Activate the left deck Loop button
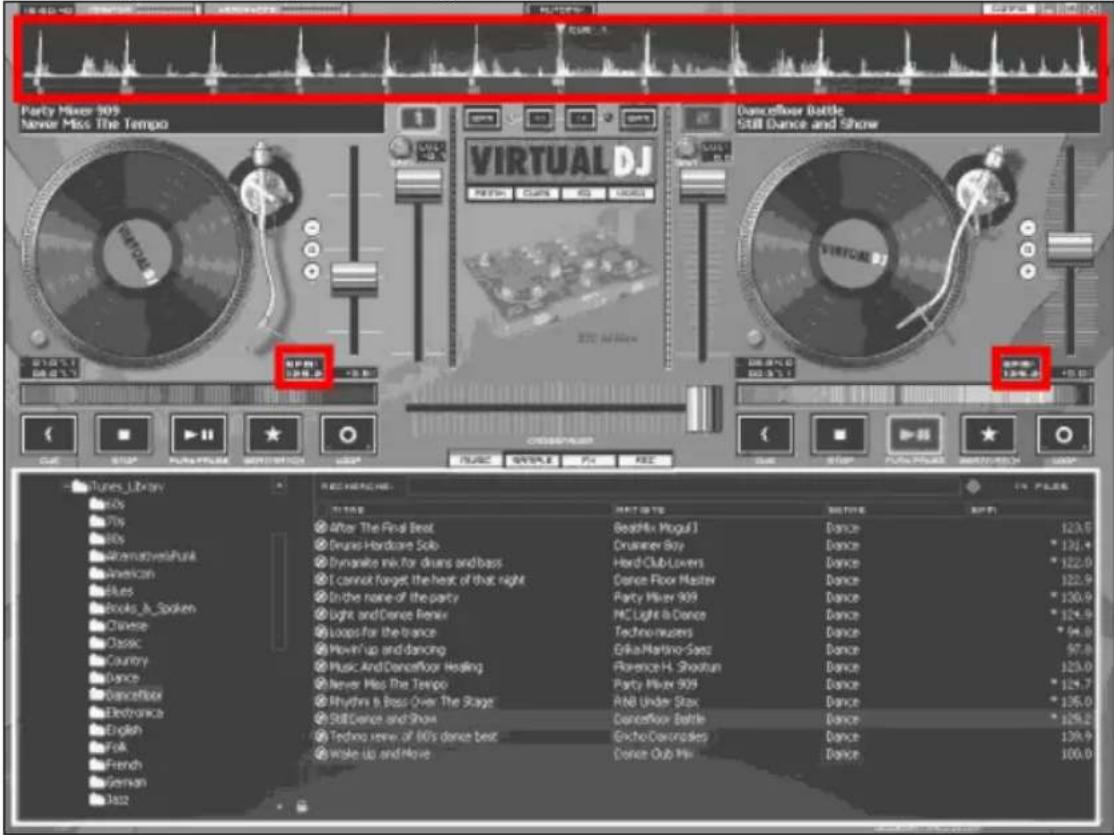Viewport: 1114px width, 835px height. point(347,434)
